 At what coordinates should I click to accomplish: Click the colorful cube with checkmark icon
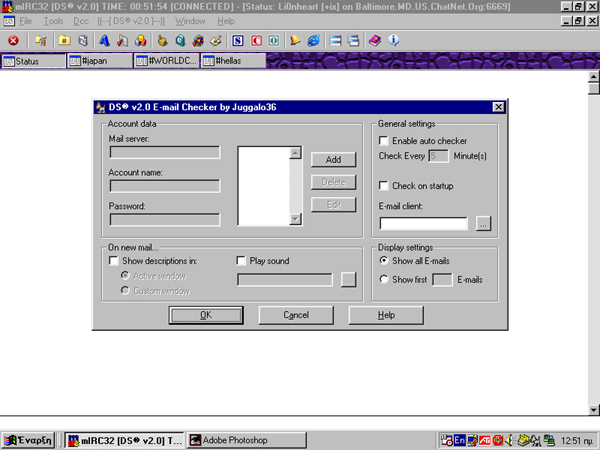(x=198, y=41)
